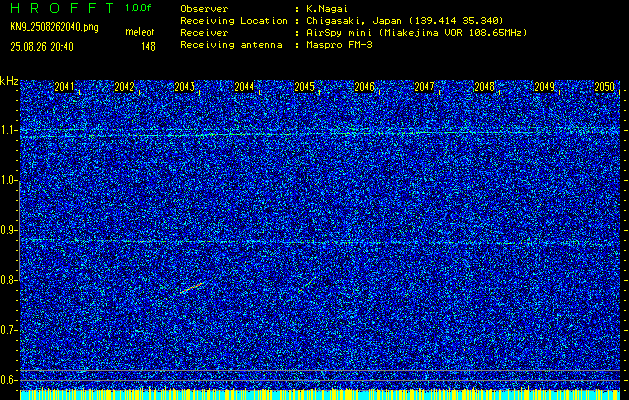Click the kHz axis unit label
The width and height of the screenshot is (629, 400).
(x=9, y=81)
